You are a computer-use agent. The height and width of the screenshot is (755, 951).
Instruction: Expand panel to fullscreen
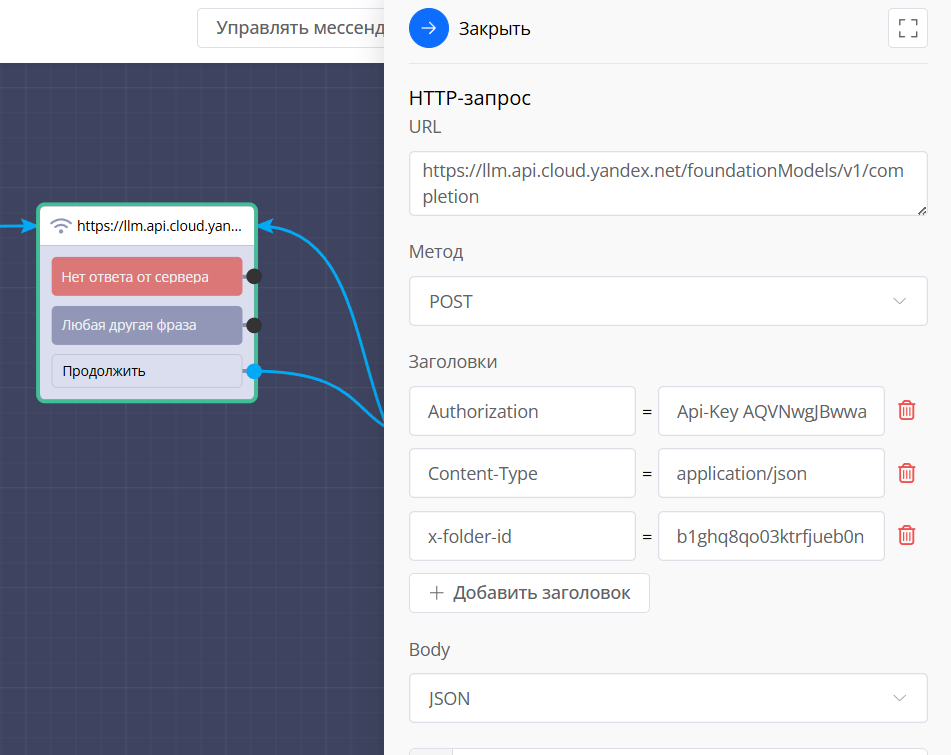907,28
